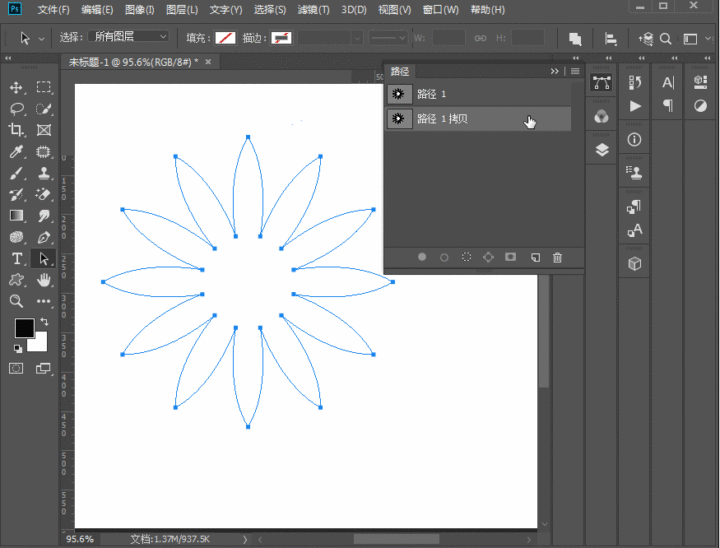Select the Hand tool
Screen dimensions: 720x548
click(x=44, y=280)
